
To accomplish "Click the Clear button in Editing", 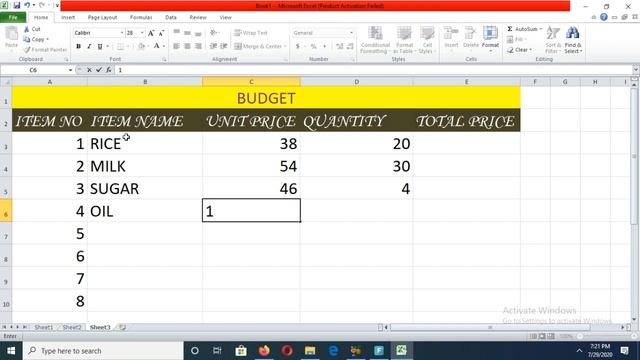I will pos(520,50).
